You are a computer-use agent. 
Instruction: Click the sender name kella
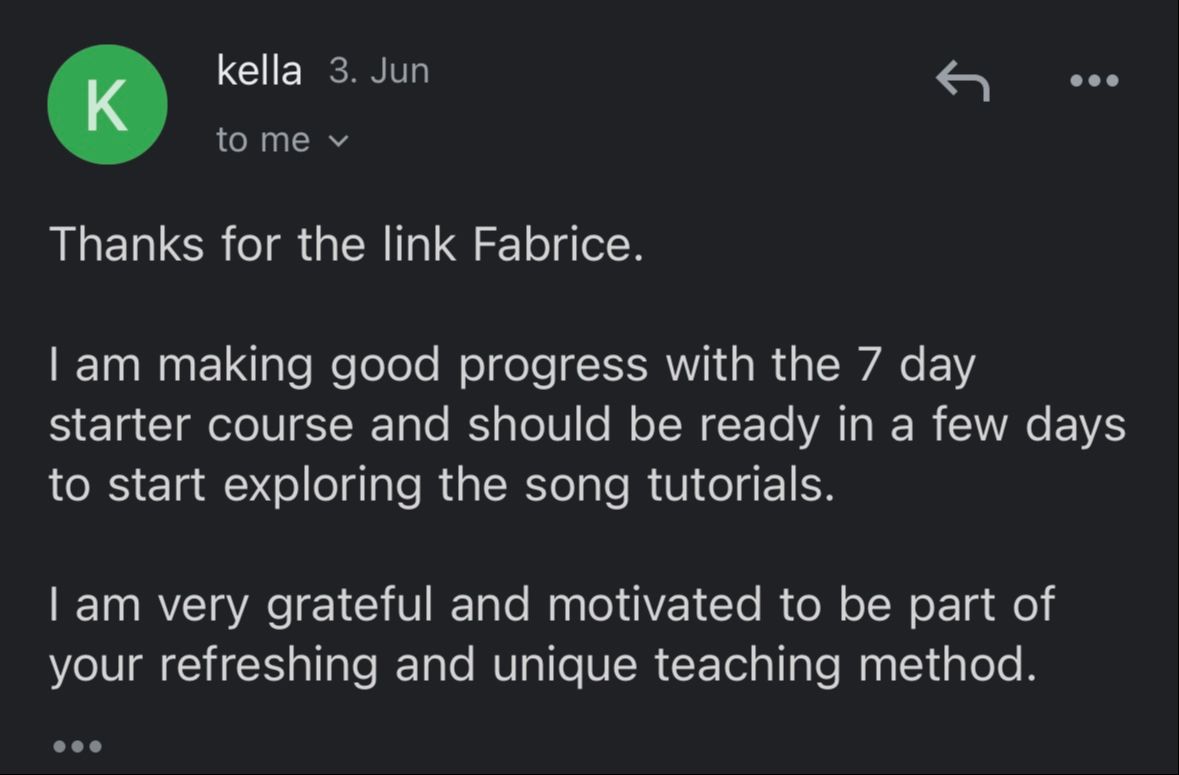tap(258, 71)
